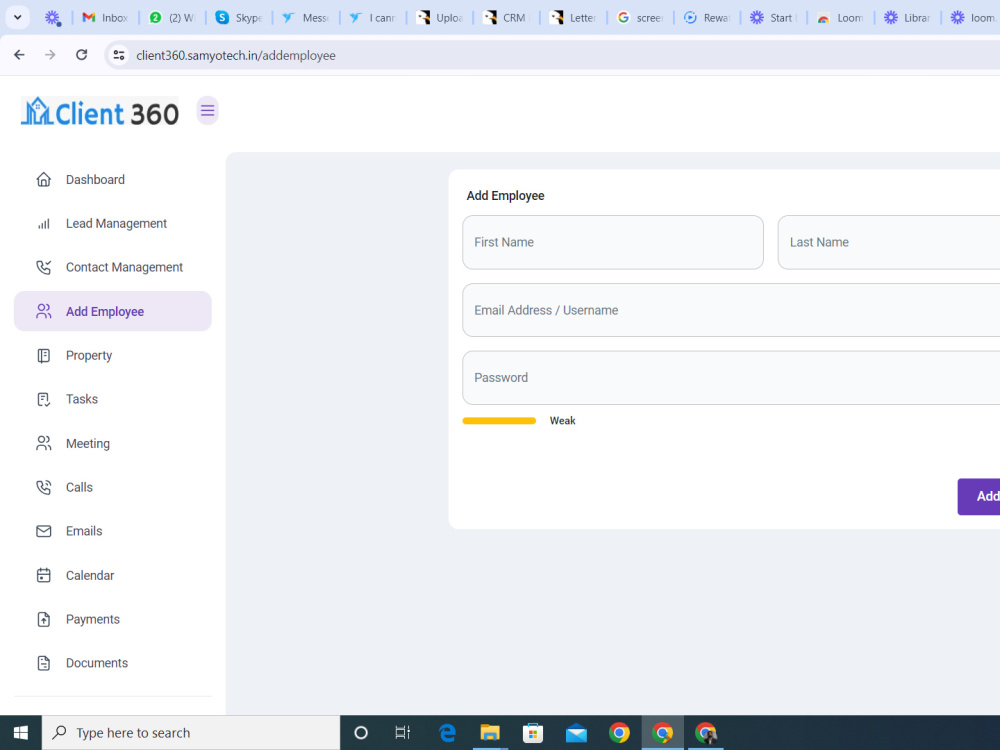This screenshot has height=750, width=1000.
Task: Open Contact Management menu item
Action: pyautogui.click(x=113, y=267)
